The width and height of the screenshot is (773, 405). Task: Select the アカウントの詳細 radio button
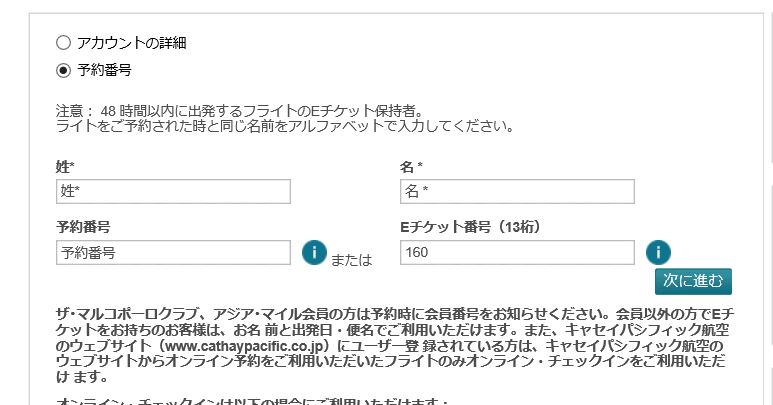(x=63, y=43)
